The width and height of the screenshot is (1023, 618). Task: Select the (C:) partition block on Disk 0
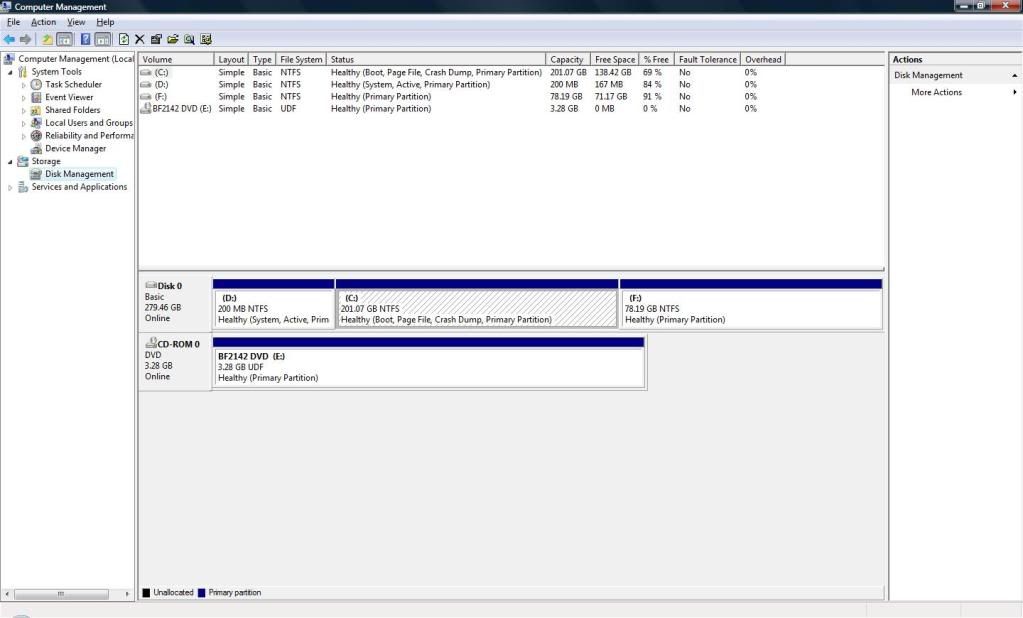(477, 308)
